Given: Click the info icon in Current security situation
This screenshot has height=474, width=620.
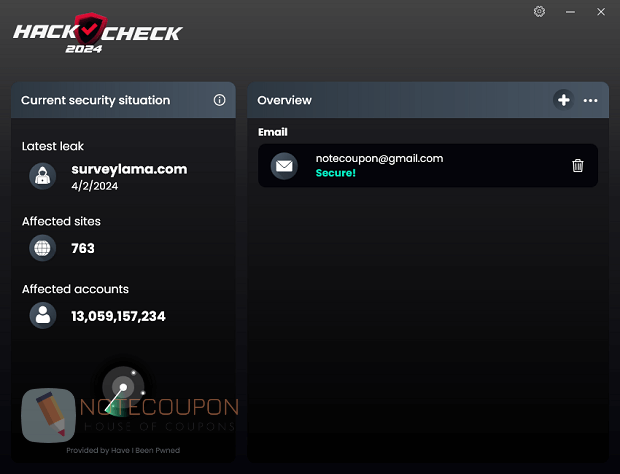Looking at the screenshot, I should pyautogui.click(x=219, y=100).
